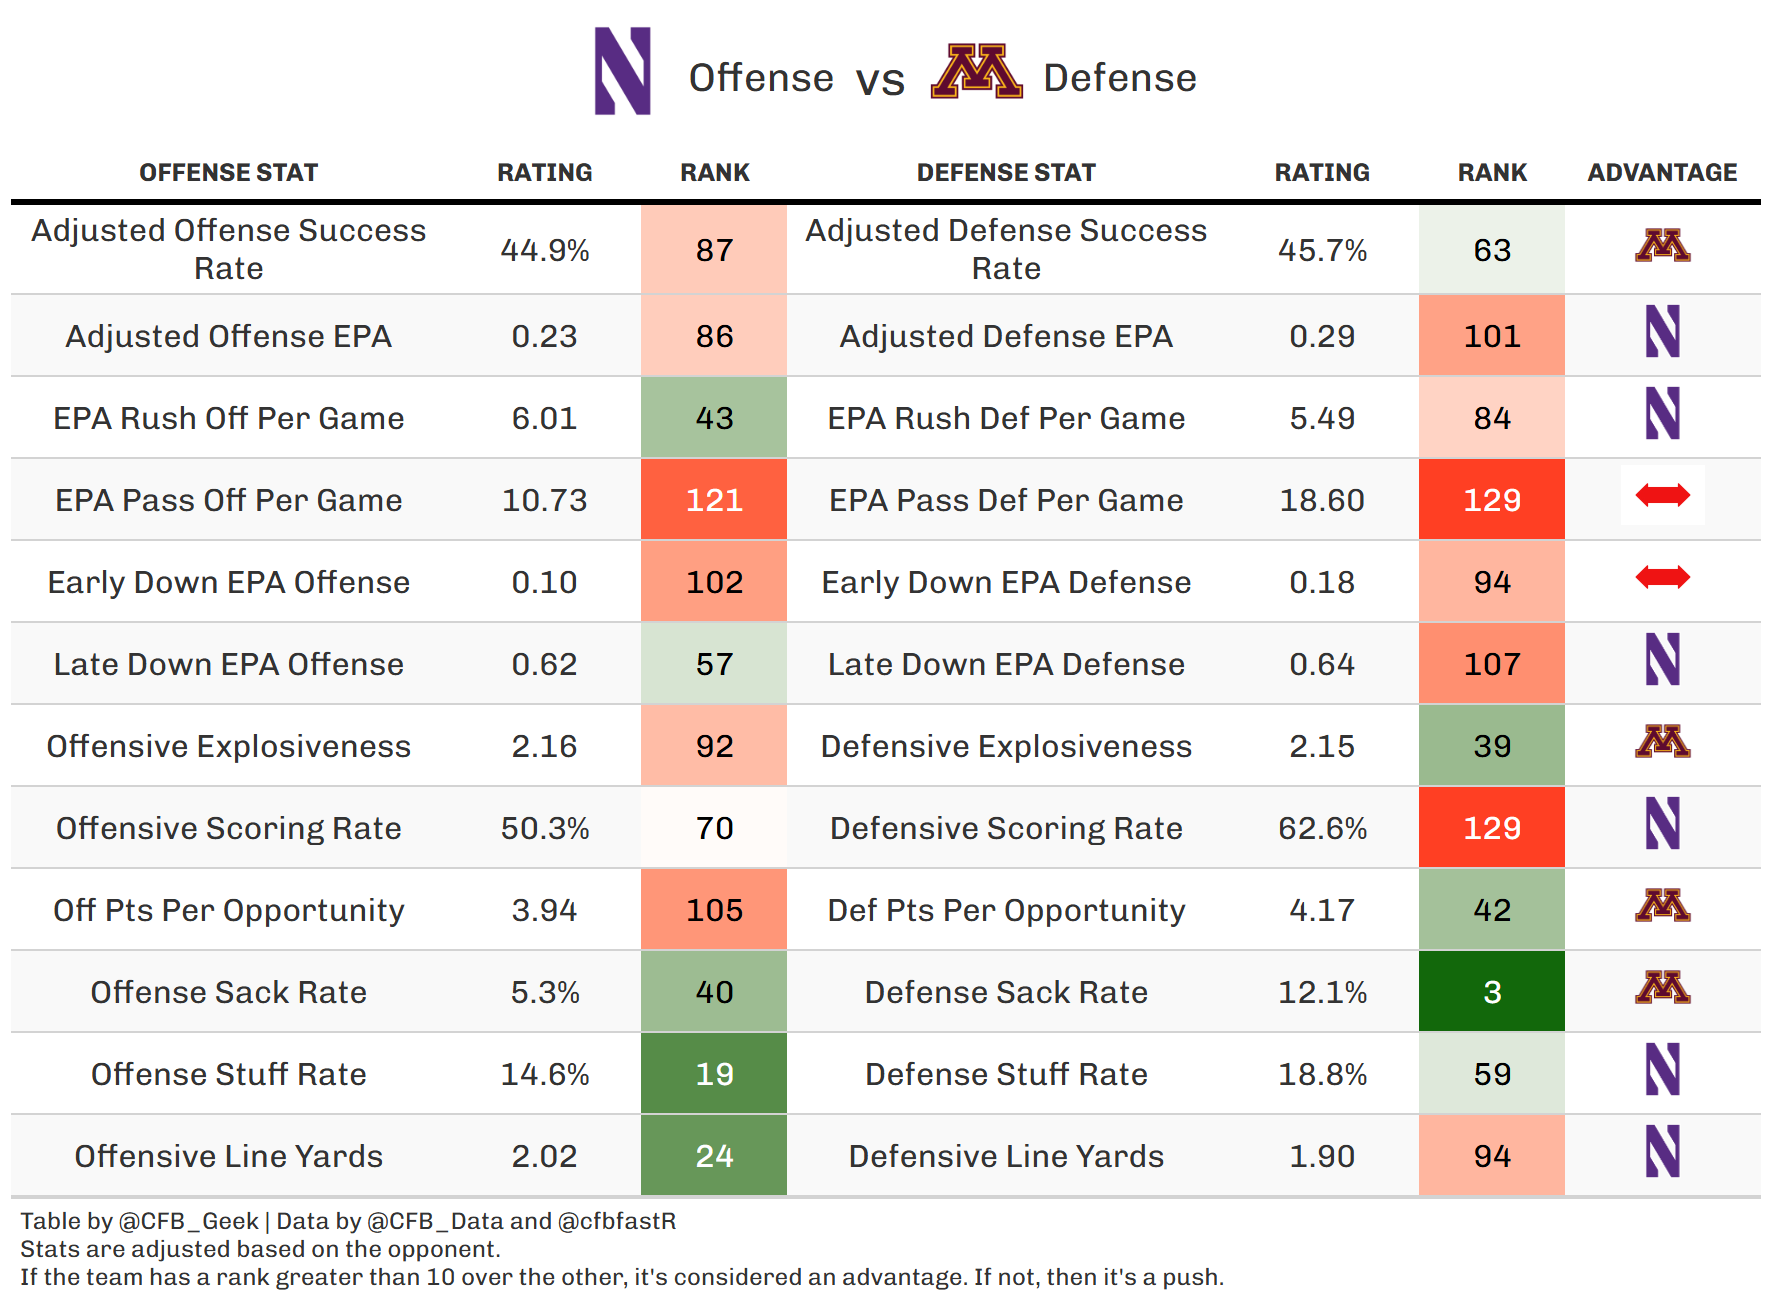
Task: Click the DEFENSE STAT column header
Action: click(x=1006, y=173)
